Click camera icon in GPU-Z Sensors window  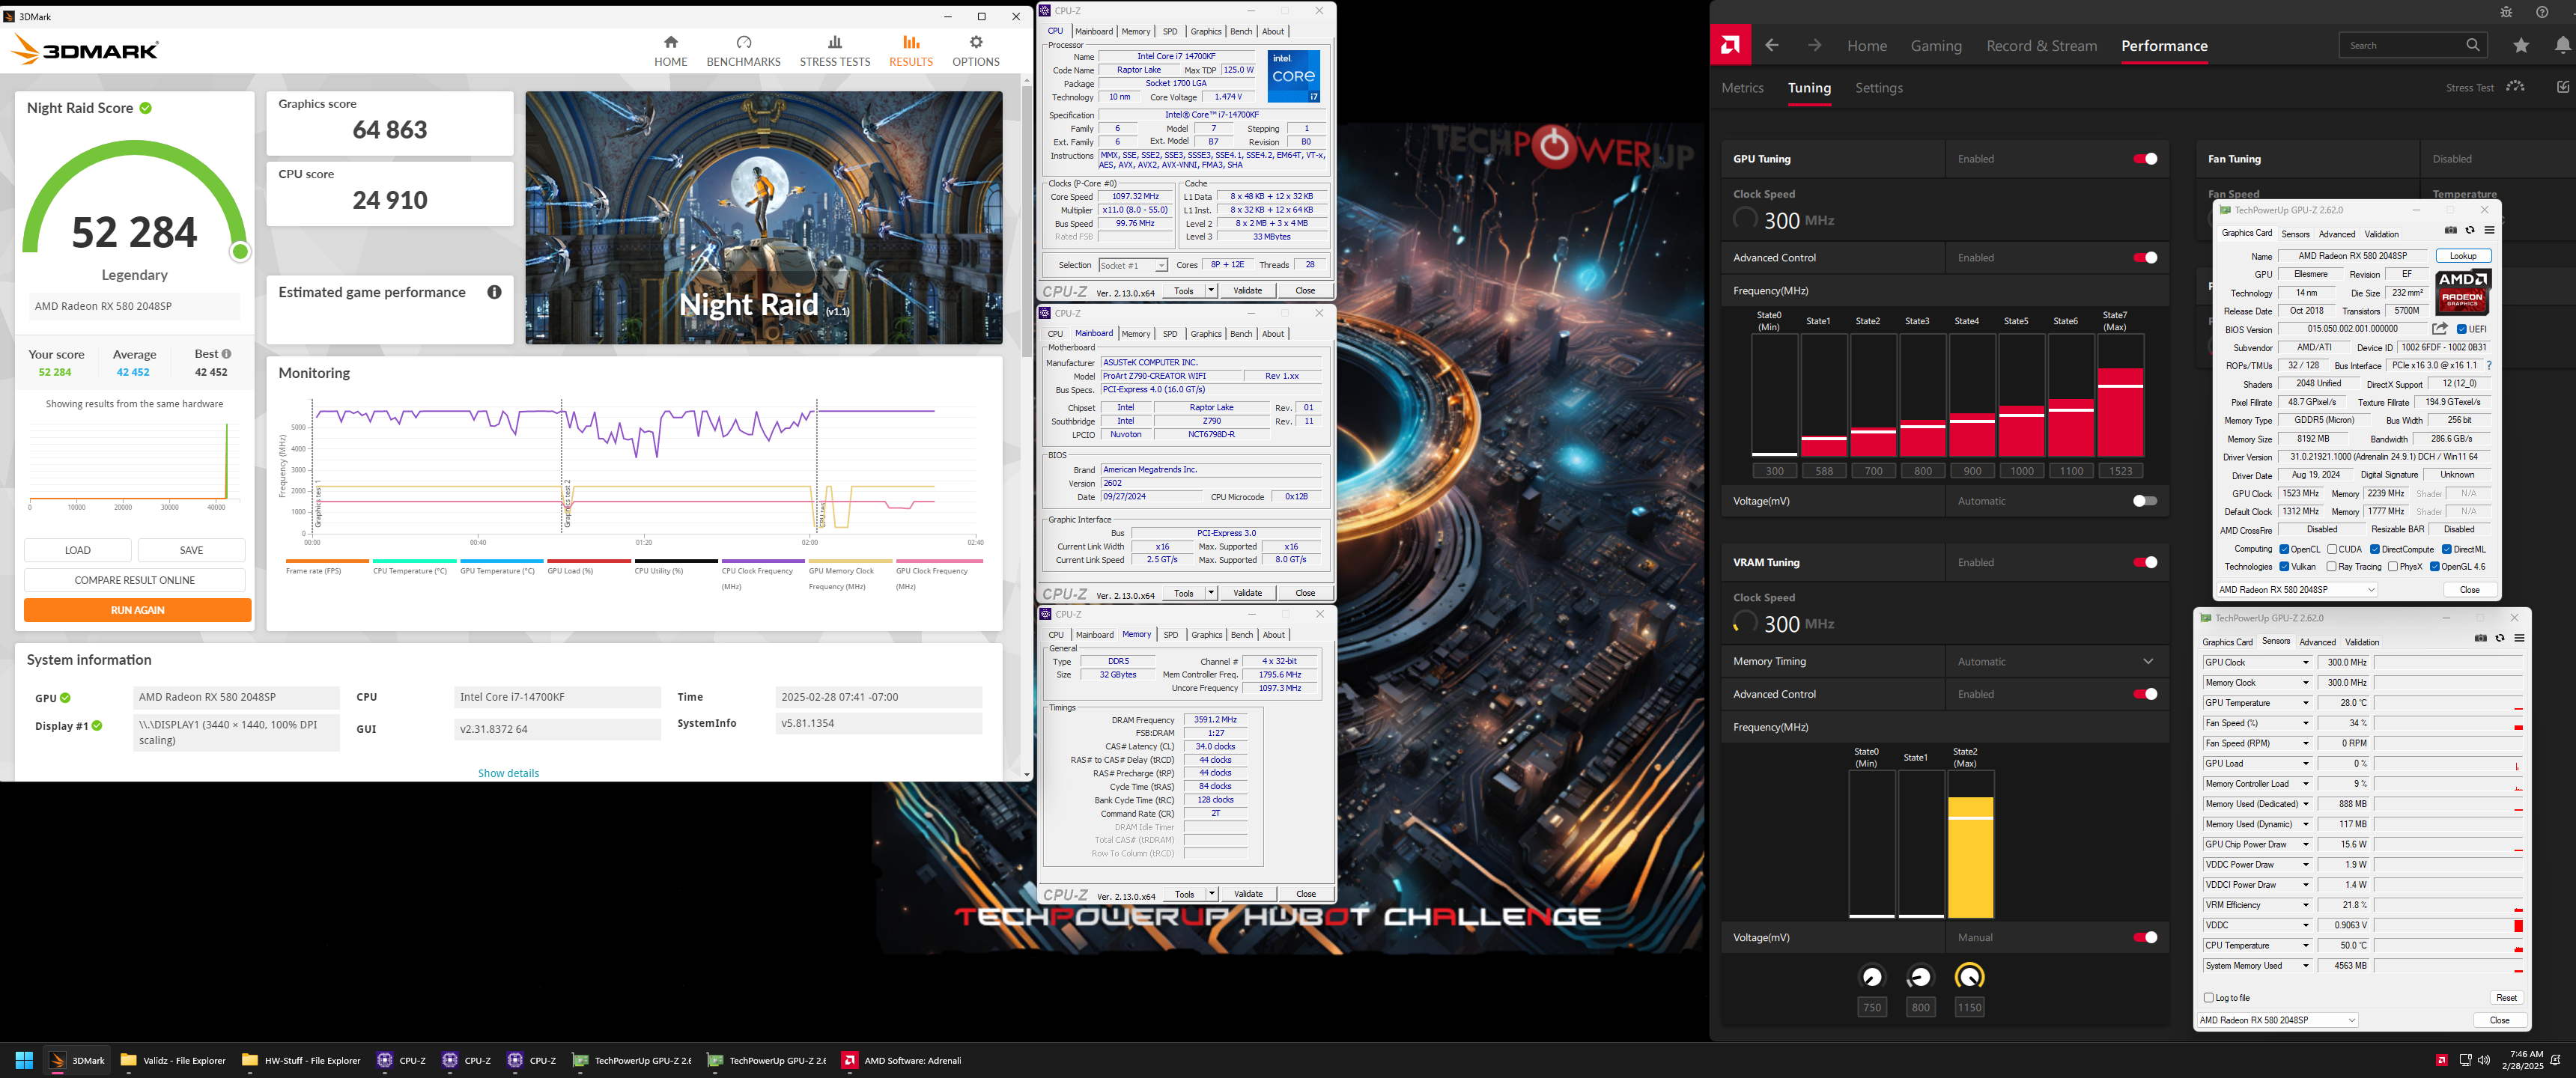click(x=2480, y=638)
